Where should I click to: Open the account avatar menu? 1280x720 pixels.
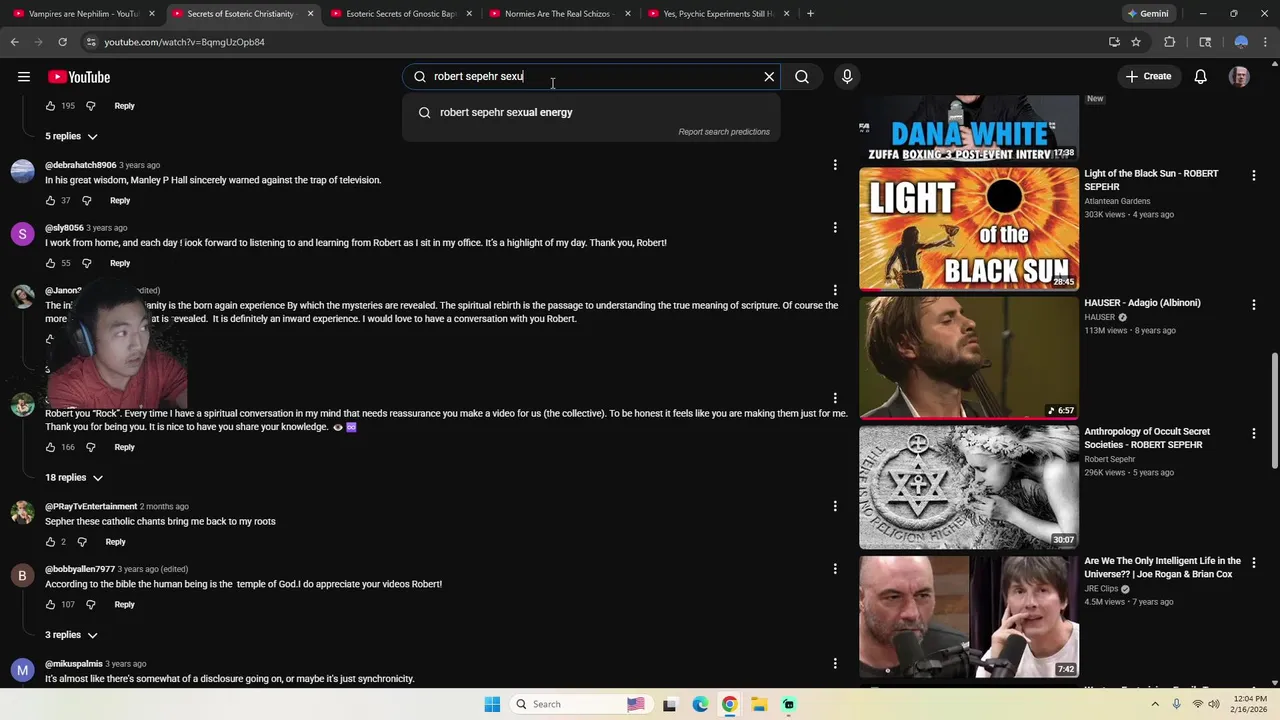pyautogui.click(x=1239, y=77)
